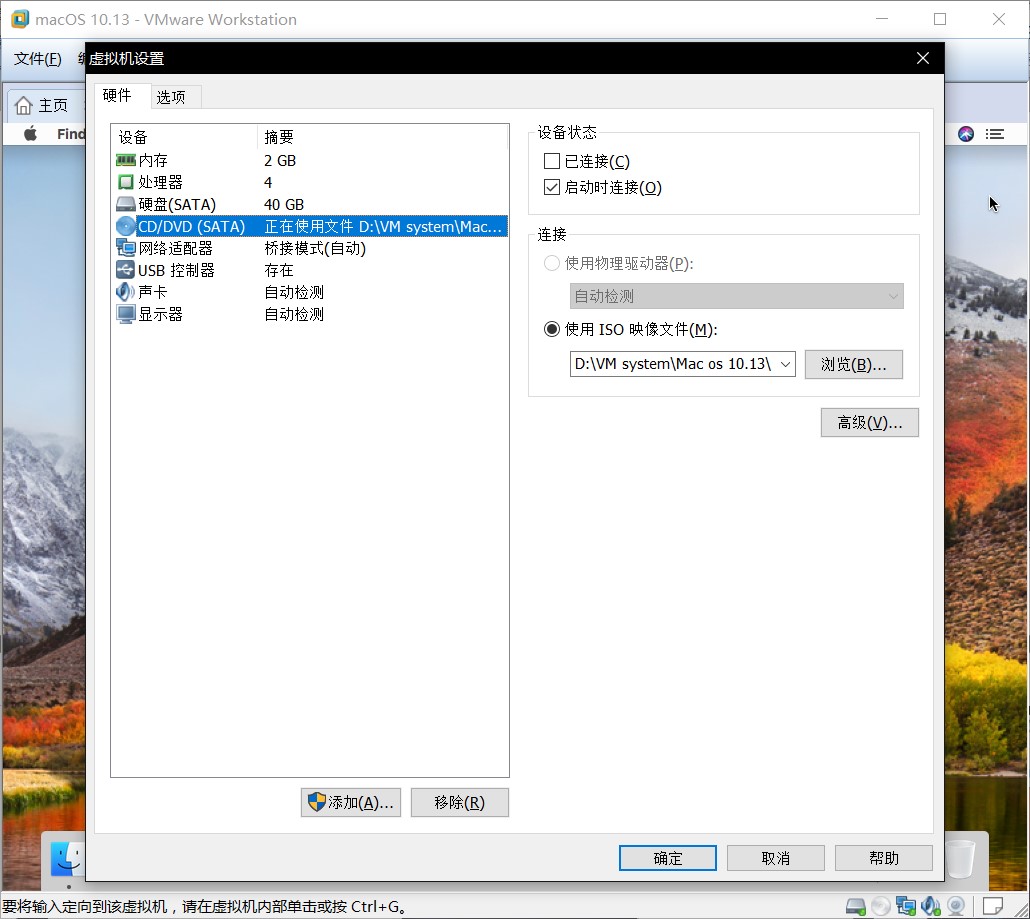This screenshot has width=1030, height=919.
Task: Click the webcam status bar icon
Action: pyautogui.click(x=956, y=907)
